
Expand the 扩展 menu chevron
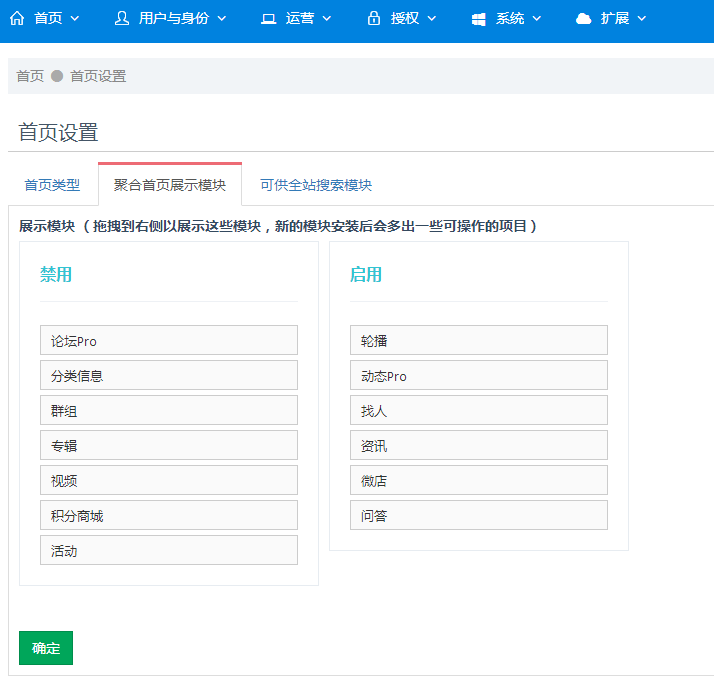tap(642, 19)
